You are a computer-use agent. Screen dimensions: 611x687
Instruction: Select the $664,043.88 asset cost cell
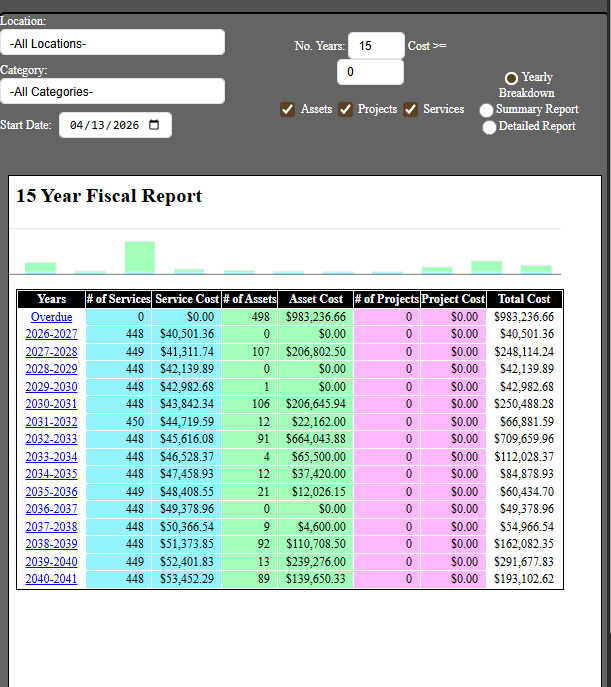[x=315, y=439]
